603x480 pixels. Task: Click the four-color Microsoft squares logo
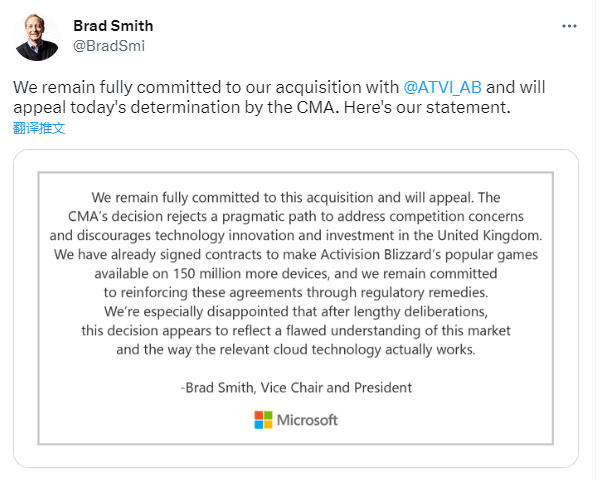click(x=263, y=420)
